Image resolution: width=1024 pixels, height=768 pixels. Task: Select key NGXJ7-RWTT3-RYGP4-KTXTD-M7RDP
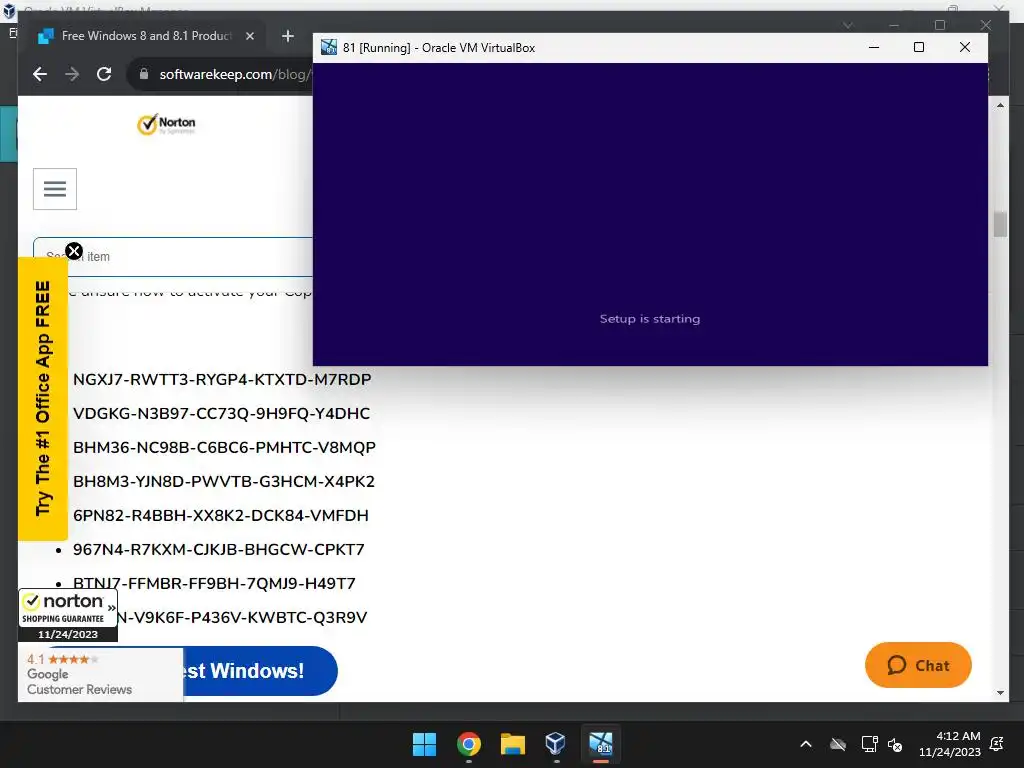click(222, 379)
